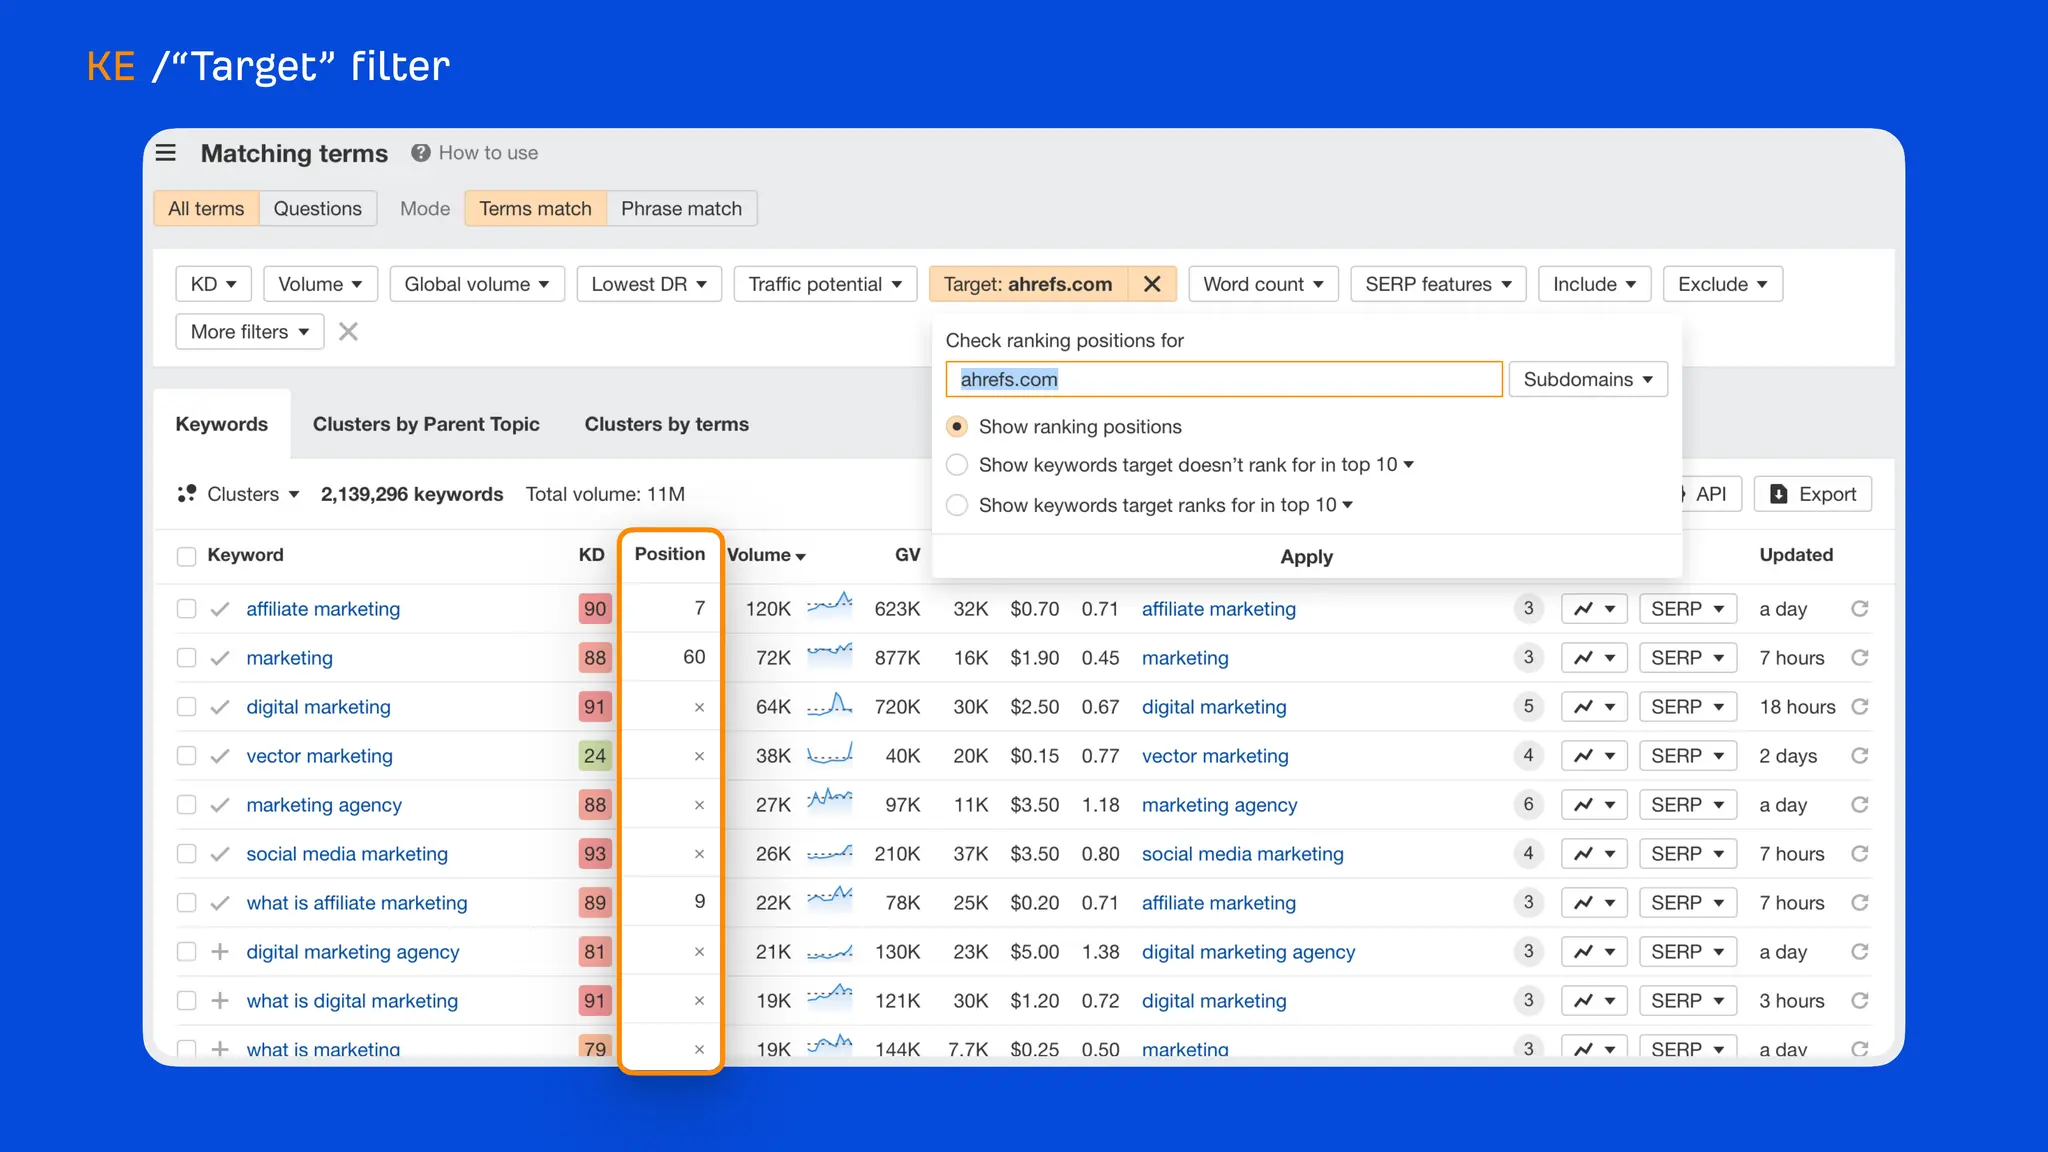This screenshot has height=1152, width=2048.
Task: Tick the select-all checkbox in Keyword header
Action: coord(186,556)
